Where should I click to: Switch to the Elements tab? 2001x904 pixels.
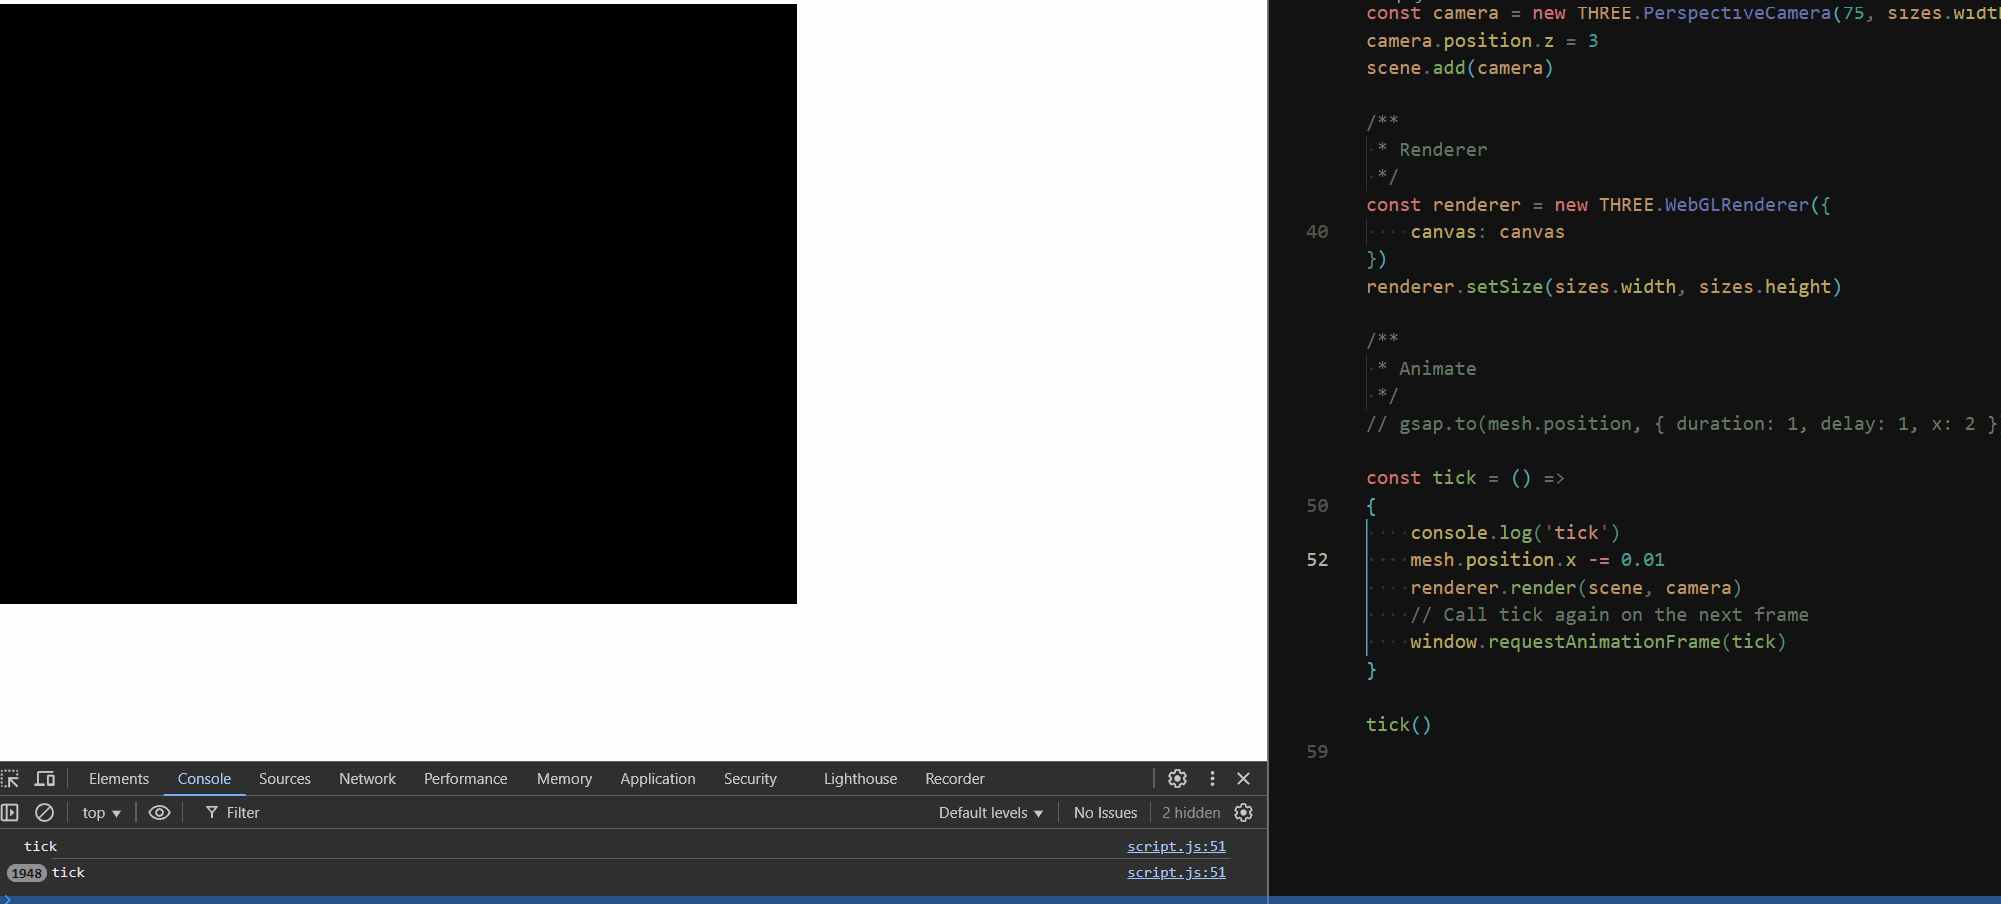[119, 779]
